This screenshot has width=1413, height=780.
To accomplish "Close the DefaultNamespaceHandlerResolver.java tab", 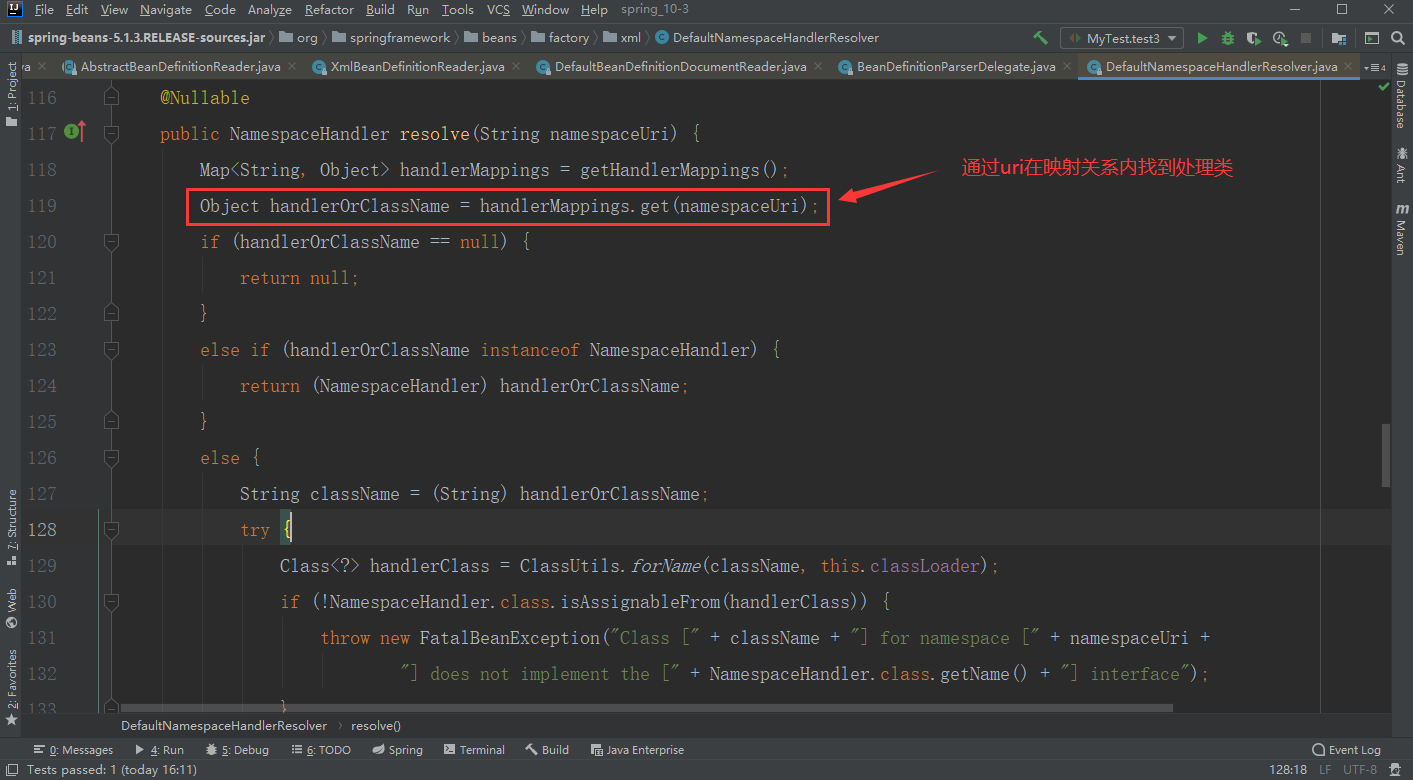I will click(x=1347, y=67).
